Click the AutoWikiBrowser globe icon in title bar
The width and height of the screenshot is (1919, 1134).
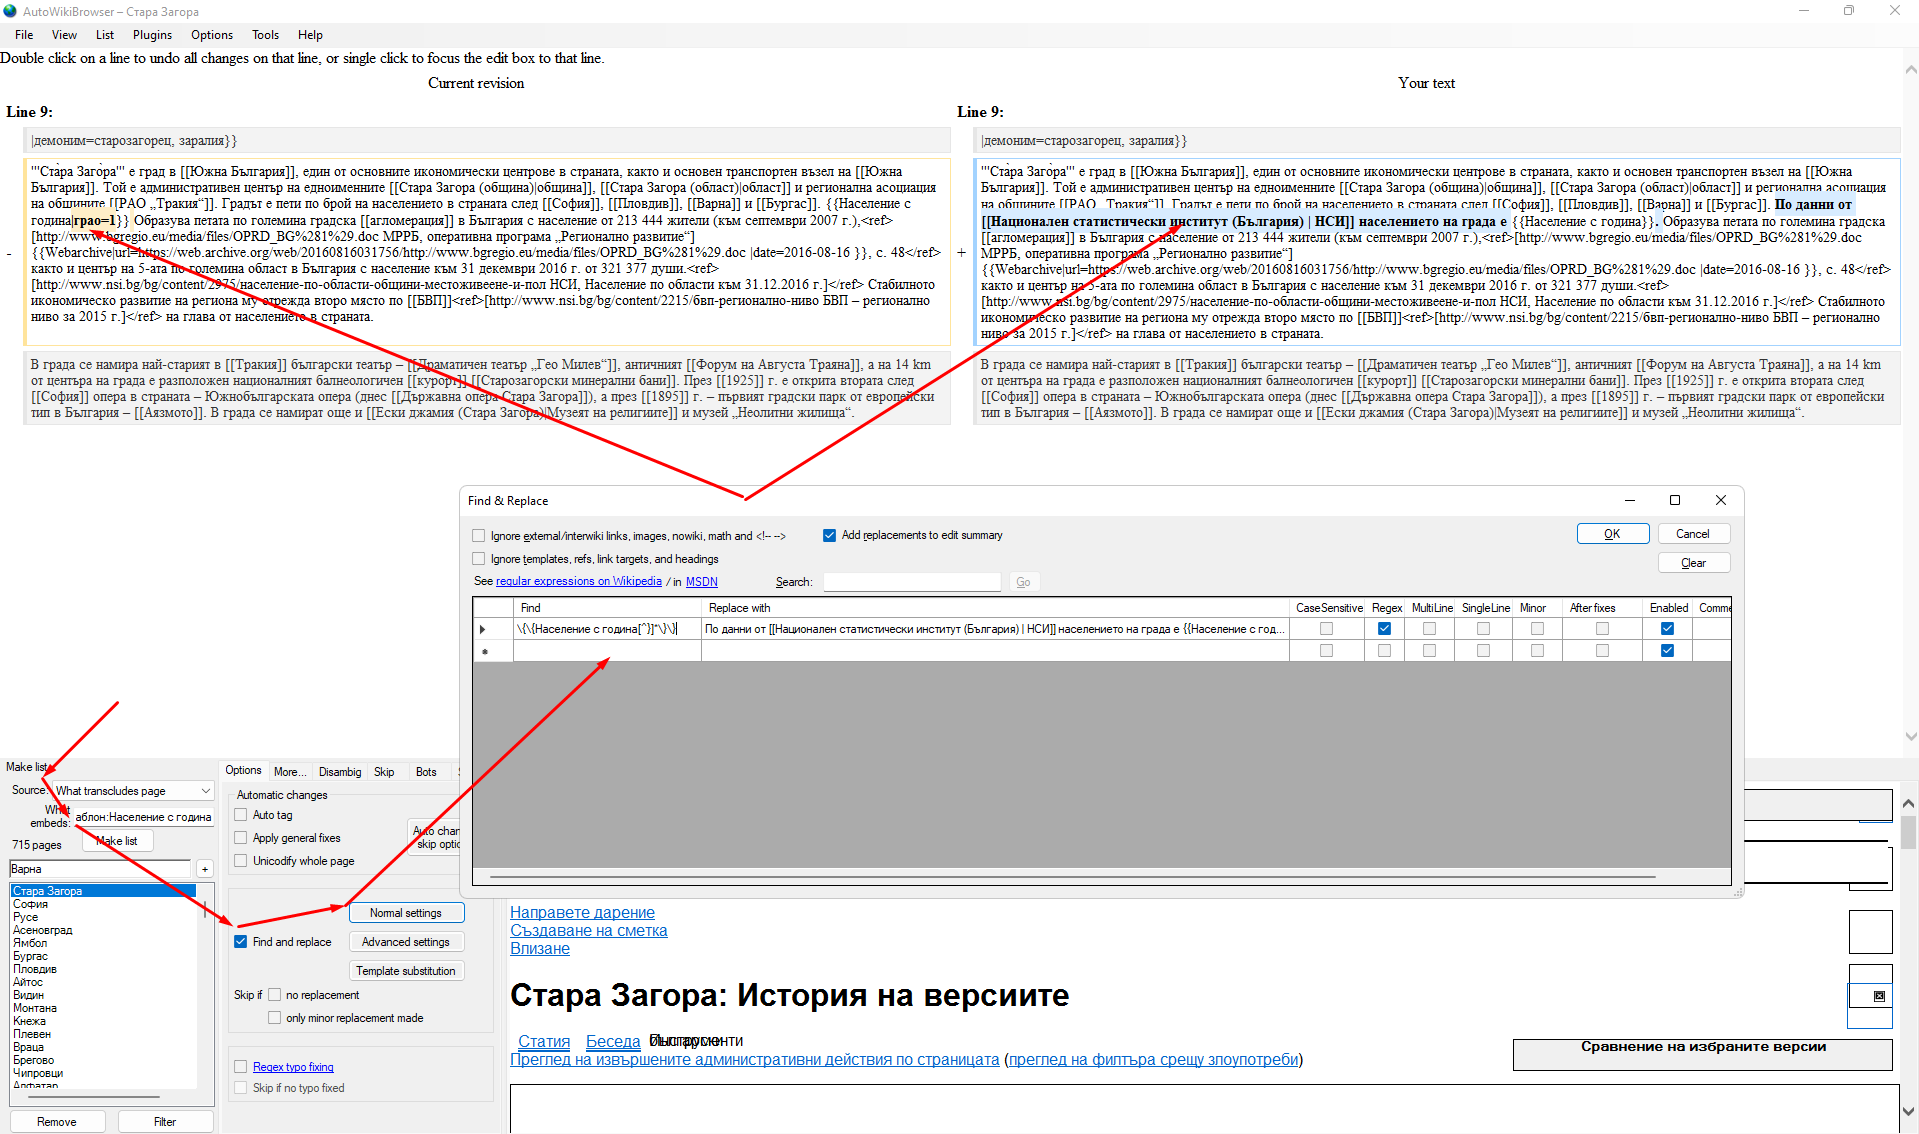point(10,11)
